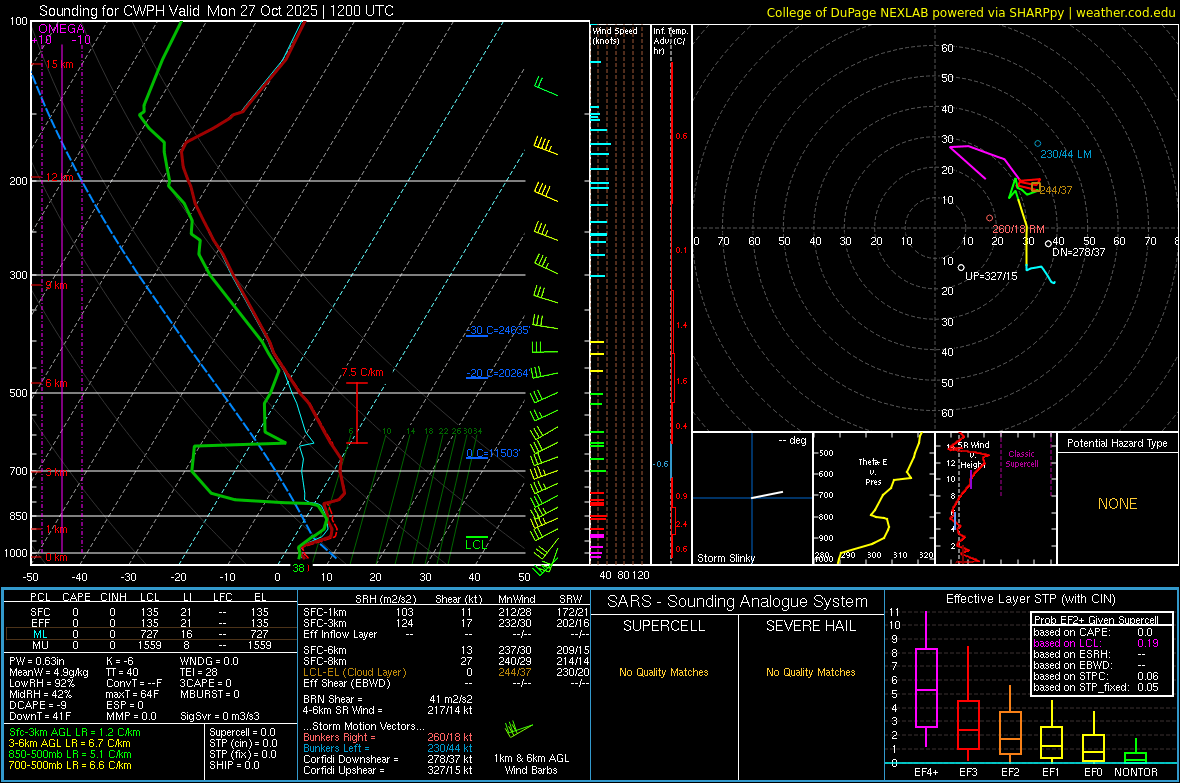
Task: Click No Quality Matches under SEVERE HAIL
Action: (810, 672)
